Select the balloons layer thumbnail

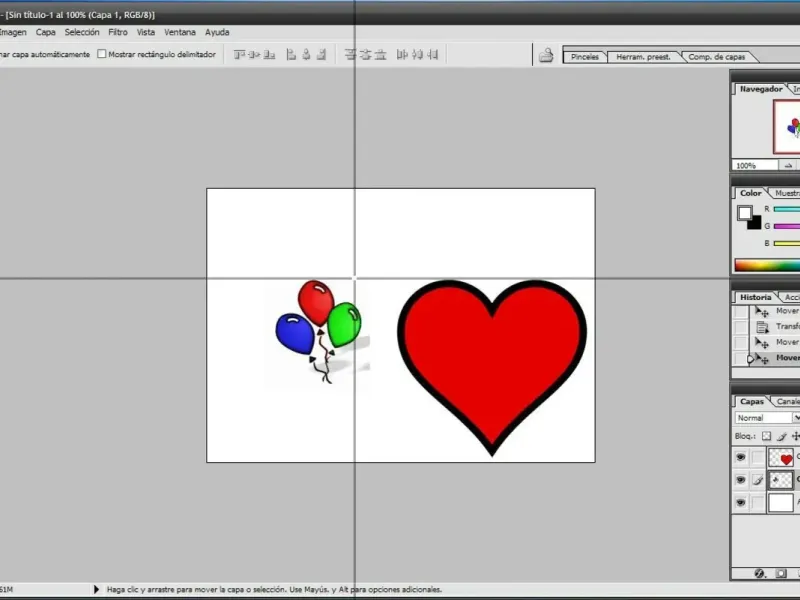(781, 480)
